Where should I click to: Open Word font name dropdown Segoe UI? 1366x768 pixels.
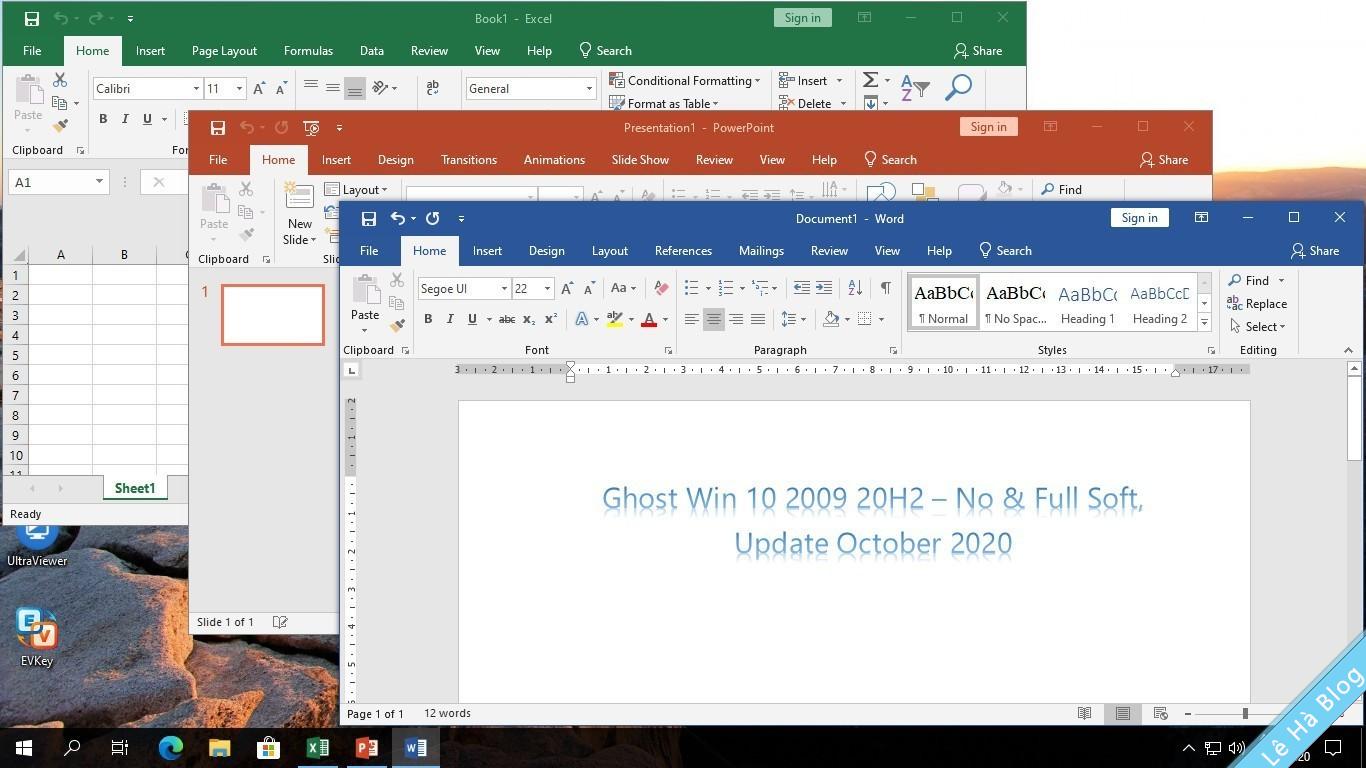504,289
